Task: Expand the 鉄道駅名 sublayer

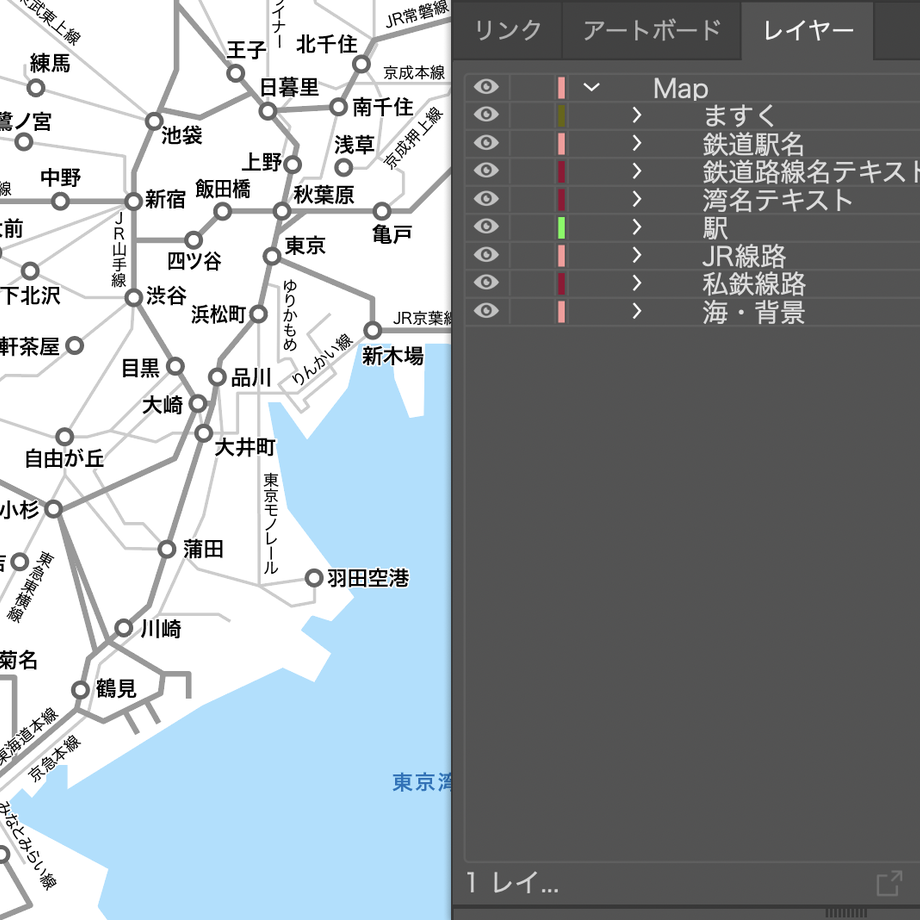Action: [637, 143]
